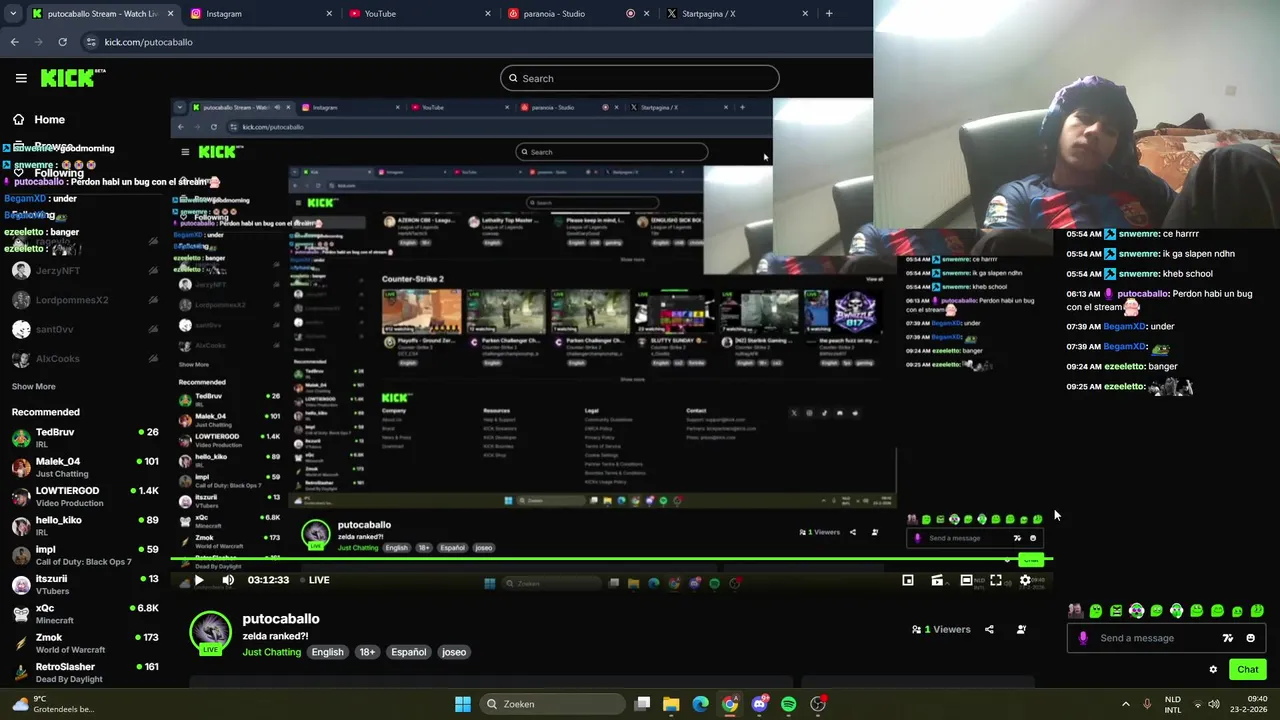Show hidden system tray icons
The height and width of the screenshot is (720, 1280).
click(x=1126, y=704)
